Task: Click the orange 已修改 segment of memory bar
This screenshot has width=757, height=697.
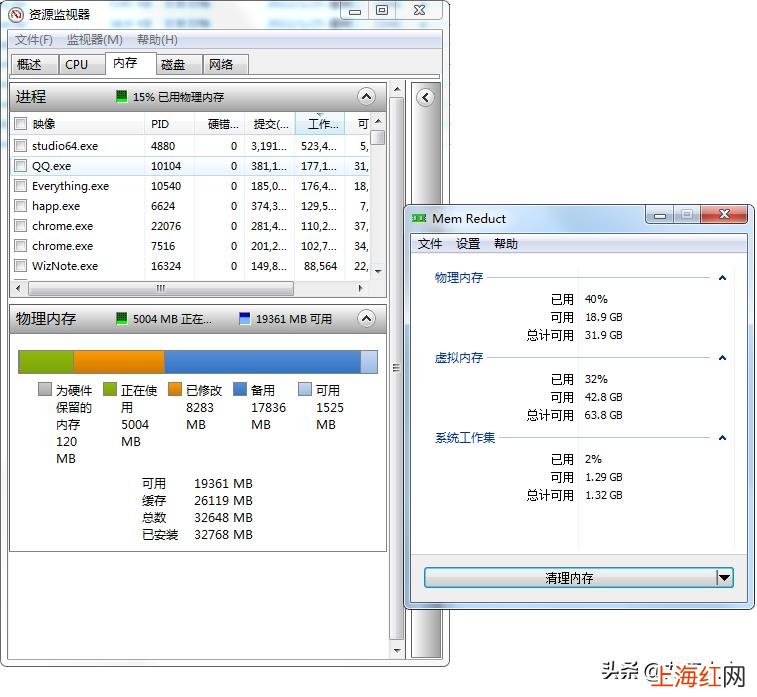Action: (119, 362)
